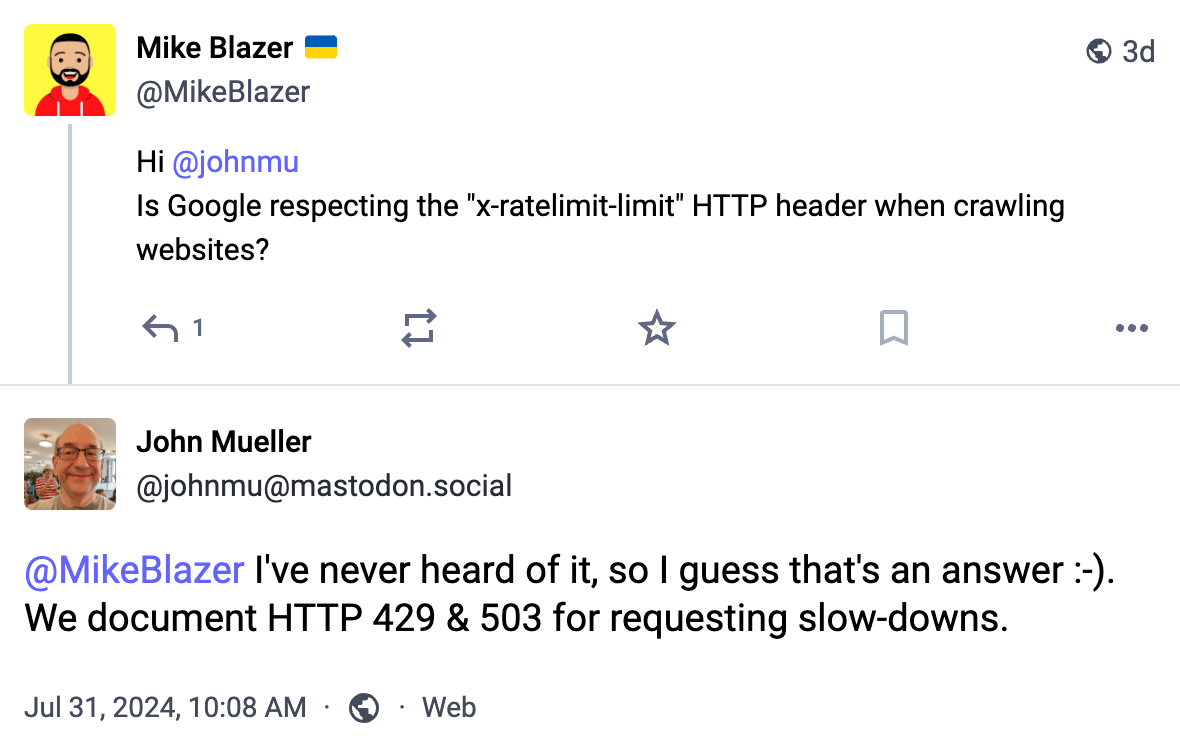1180x742 pixels.
Task: Favorite the post with the star icon
Action: point(656,328)
